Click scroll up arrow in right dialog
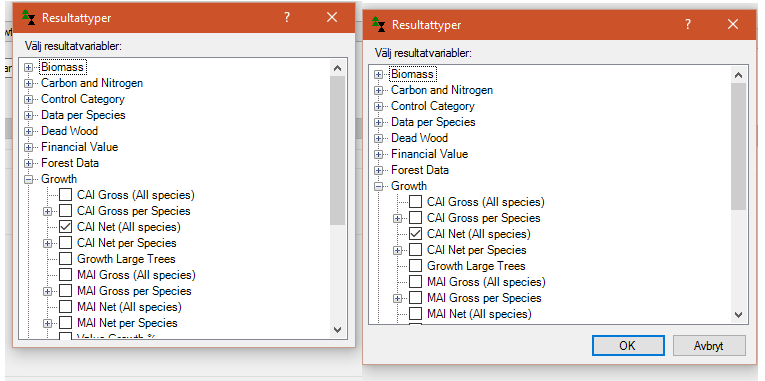The width and height of the screenshot is (765, 381). [738, 76]
